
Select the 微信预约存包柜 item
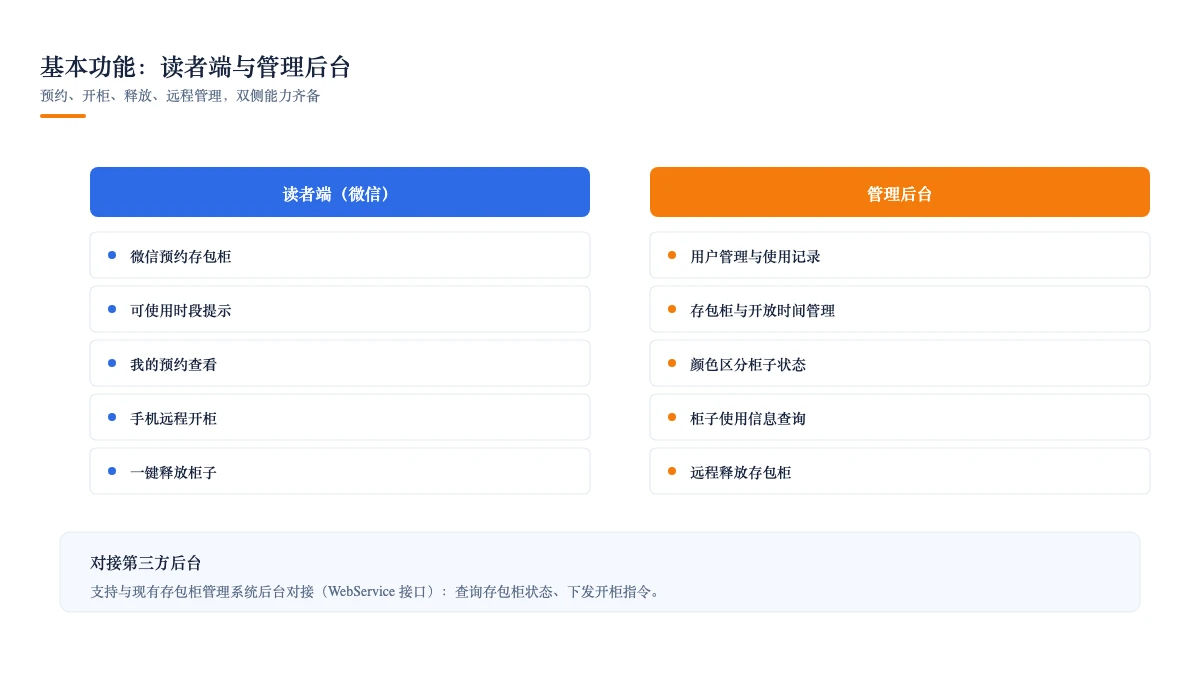tap(340, 255)
